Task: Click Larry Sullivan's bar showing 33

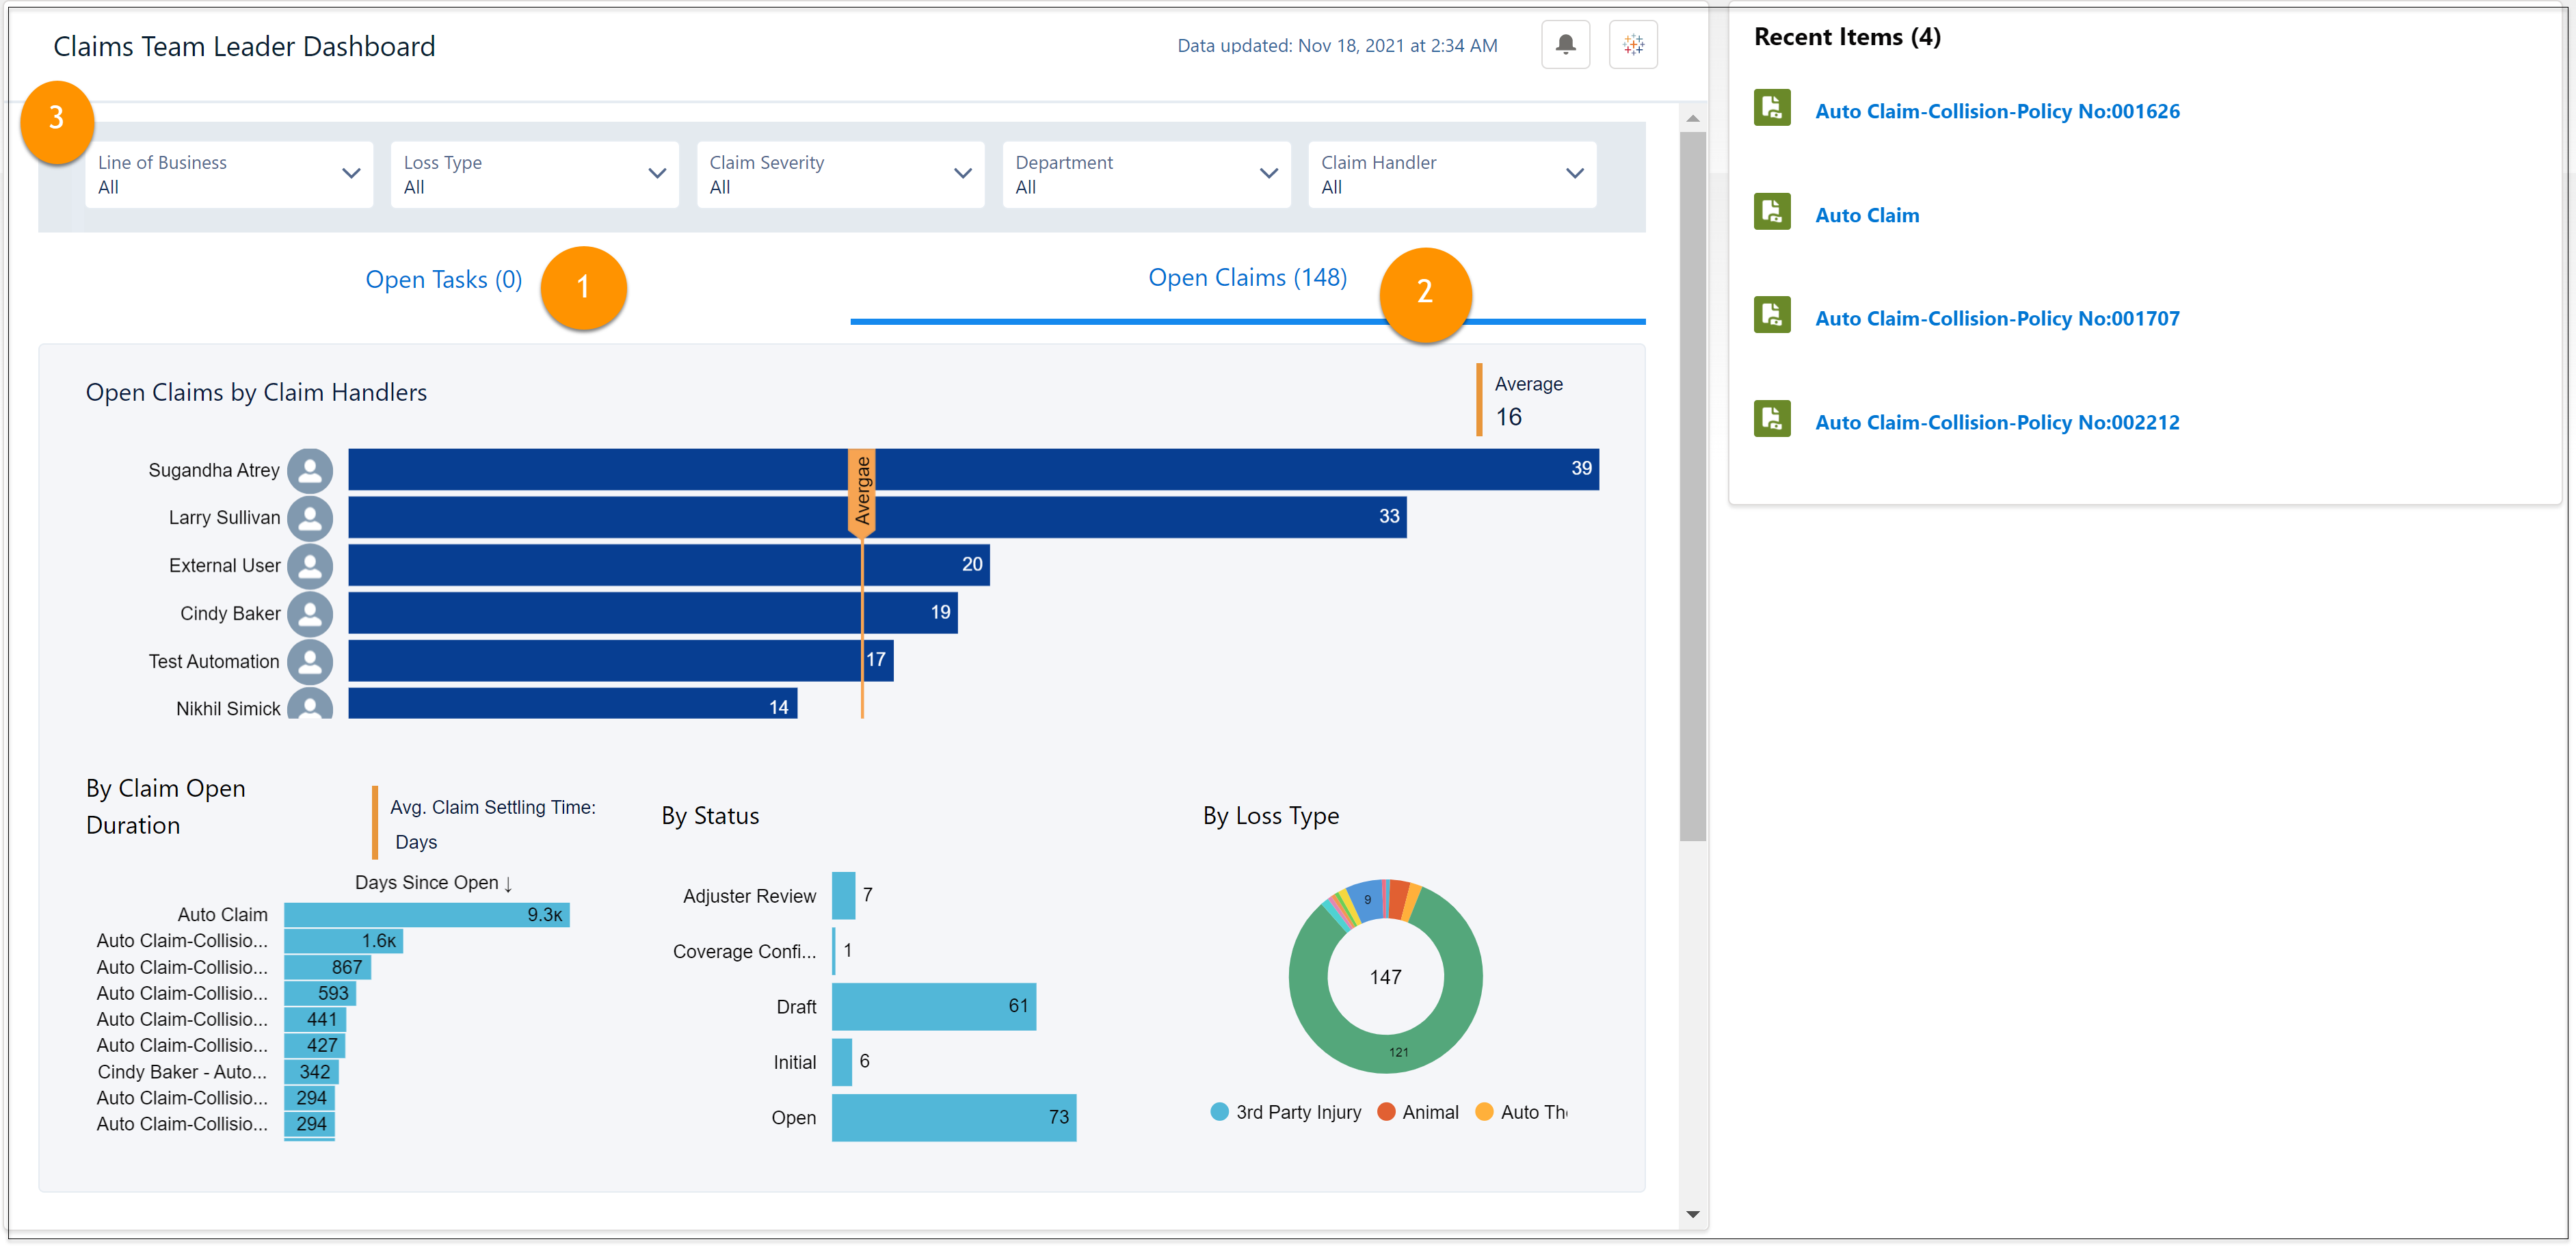Action: (878, 517)
